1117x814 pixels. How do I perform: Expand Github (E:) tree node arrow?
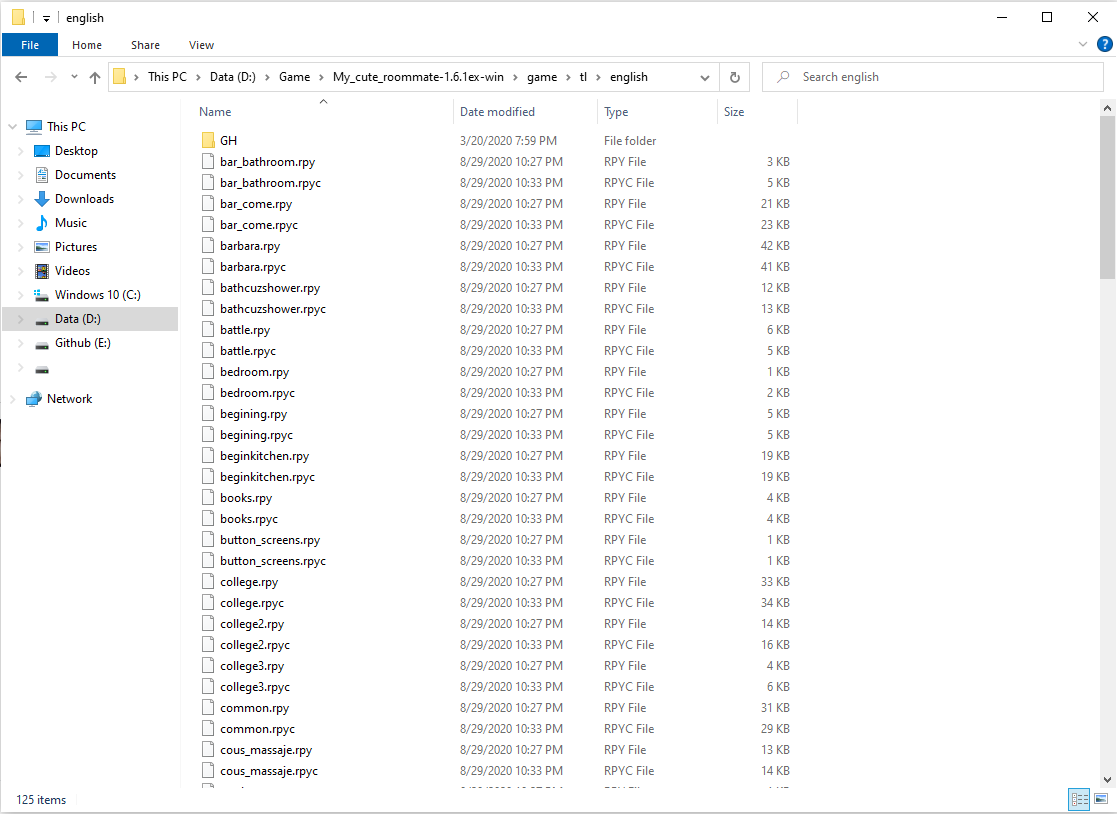click(20, 343)
